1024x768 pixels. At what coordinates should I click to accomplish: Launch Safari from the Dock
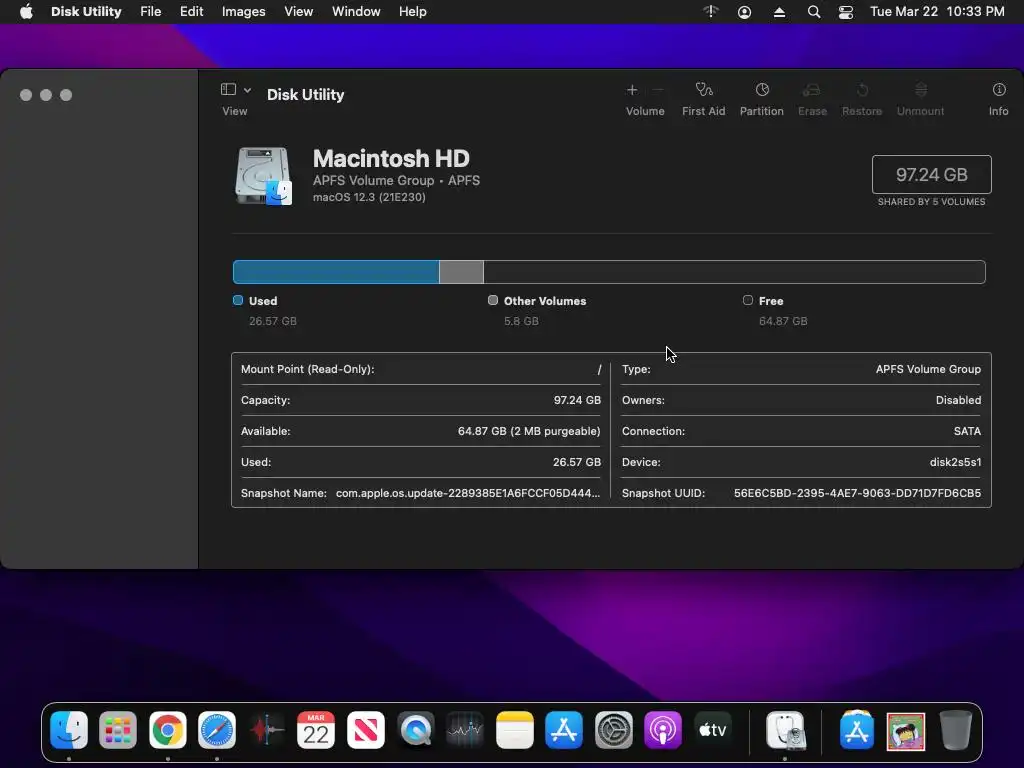click(217, 729)
